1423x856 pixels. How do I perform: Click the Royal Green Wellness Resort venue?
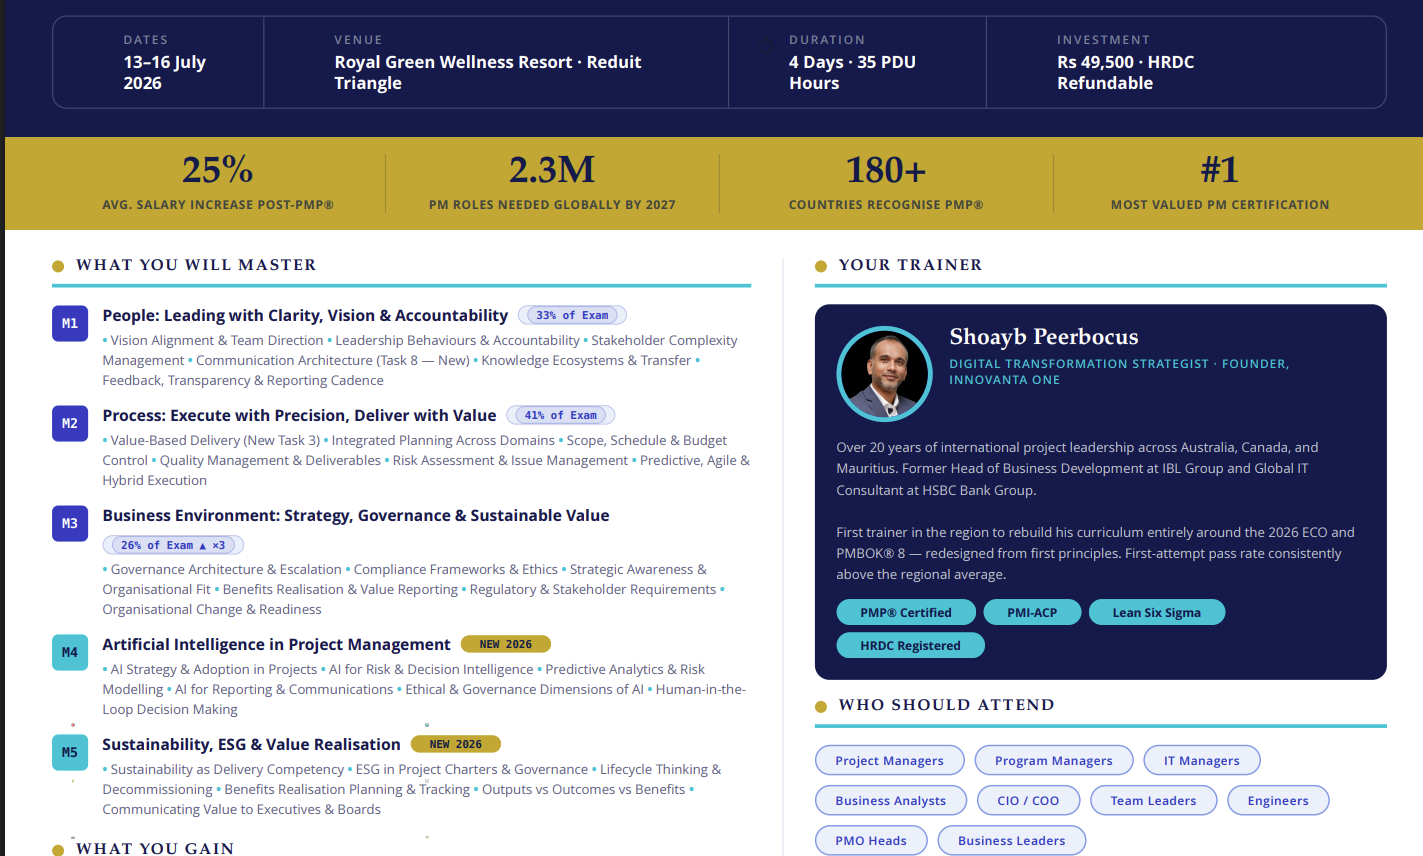(487, 72)
